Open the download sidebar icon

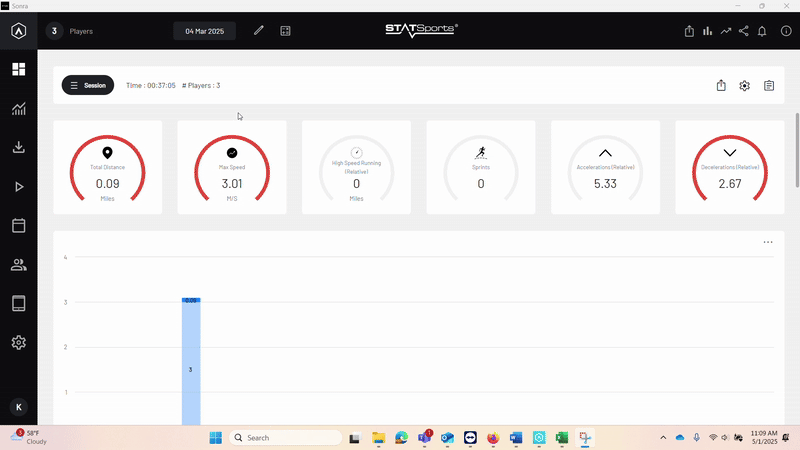point(18,147)
